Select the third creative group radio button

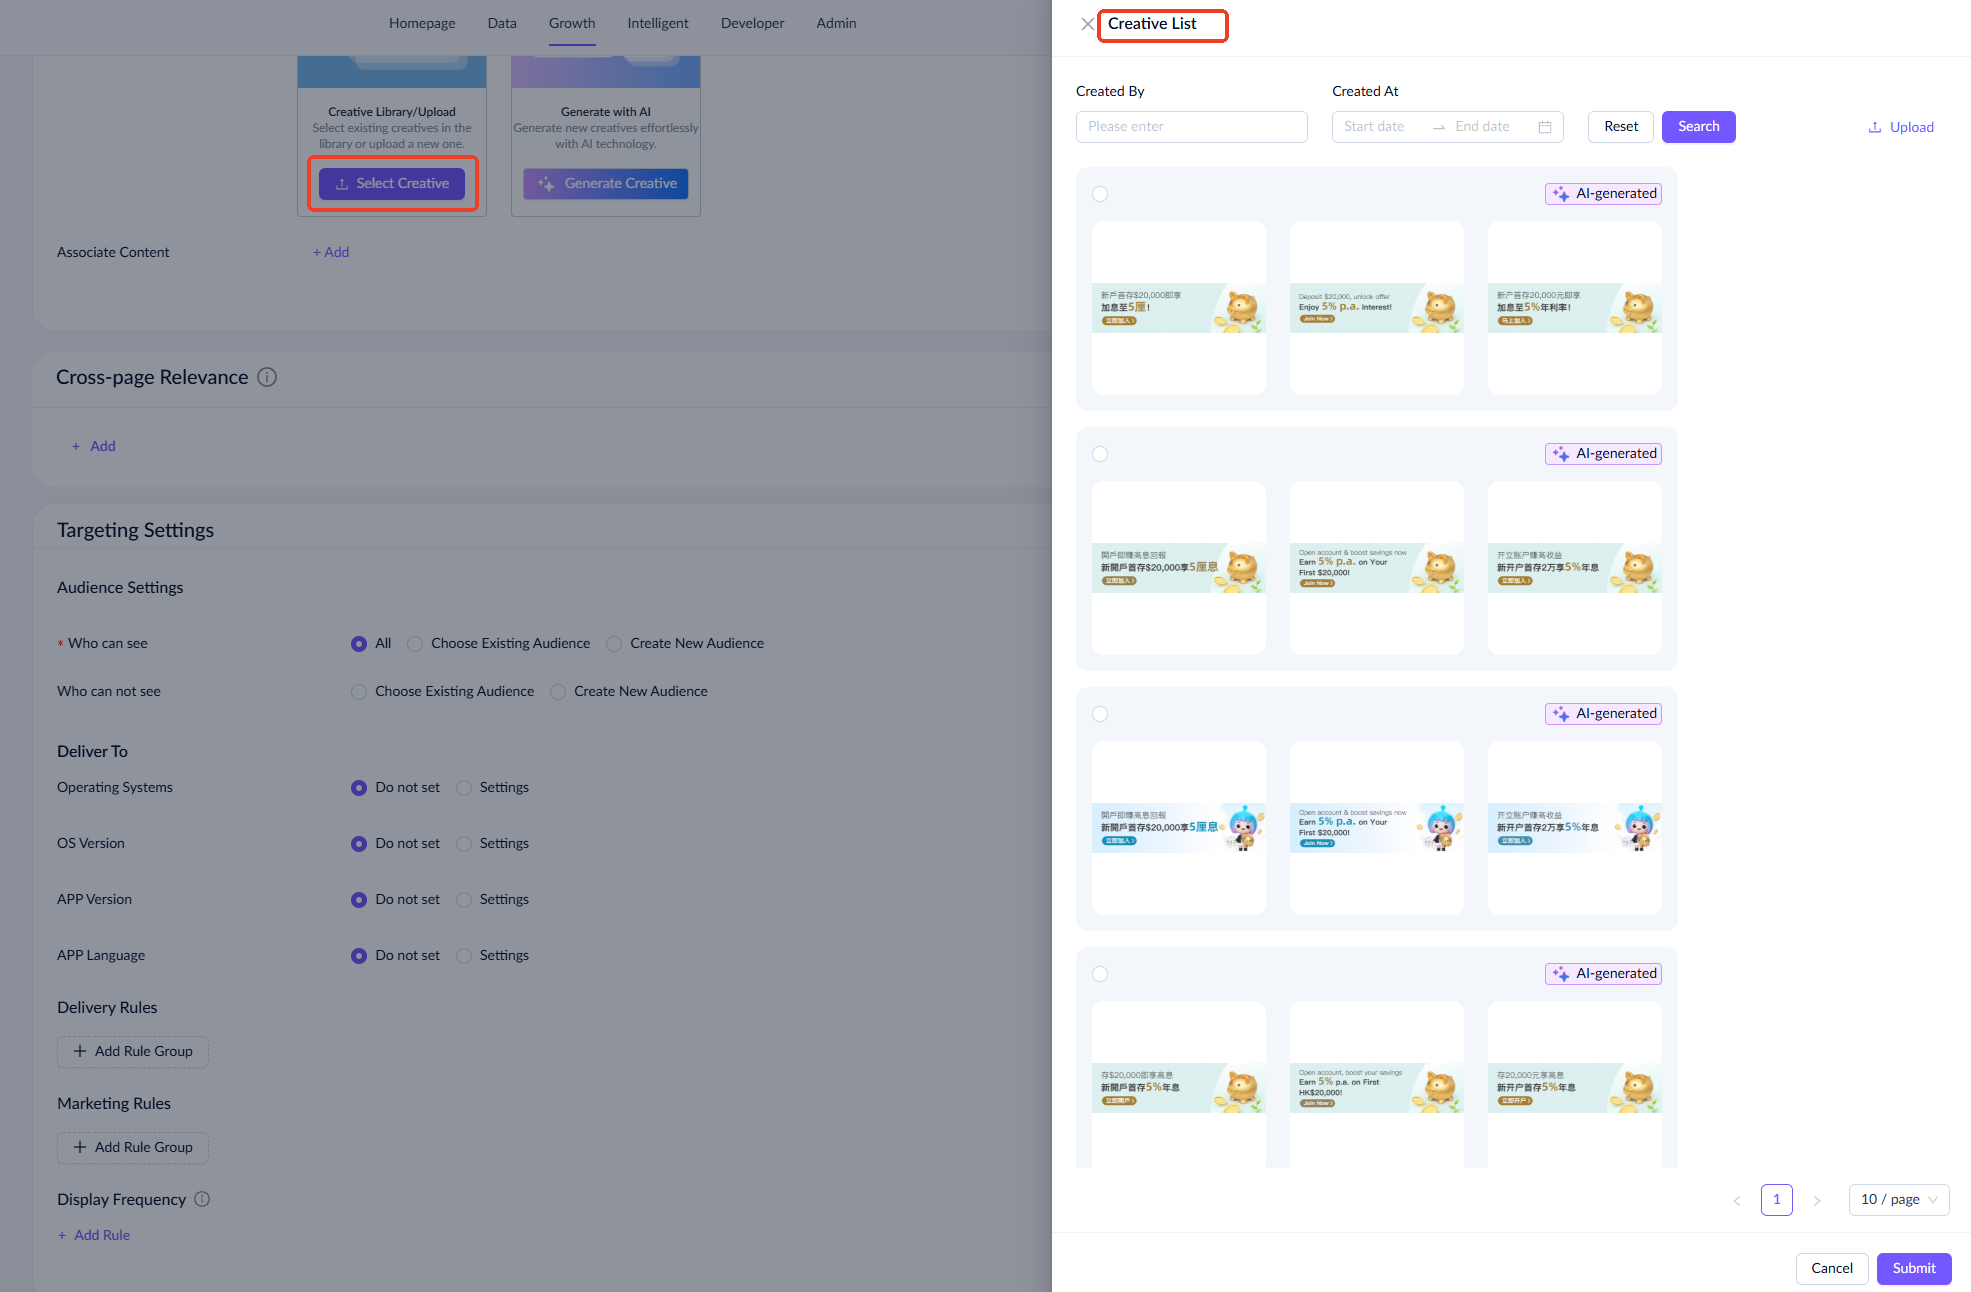[x=1100, y=714]
